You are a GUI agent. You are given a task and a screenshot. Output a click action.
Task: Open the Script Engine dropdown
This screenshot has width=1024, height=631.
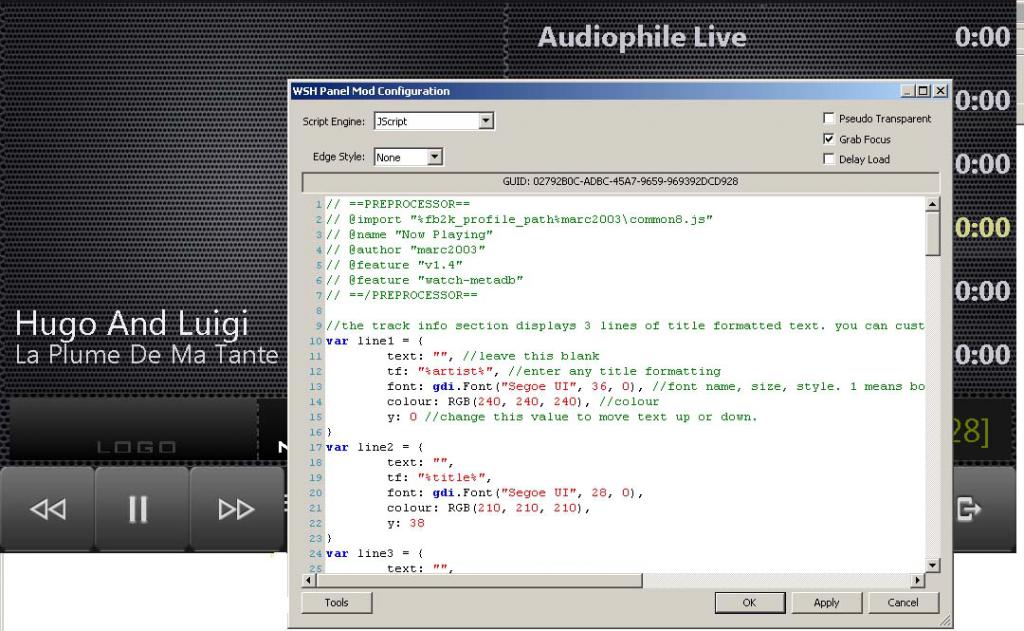486,121
